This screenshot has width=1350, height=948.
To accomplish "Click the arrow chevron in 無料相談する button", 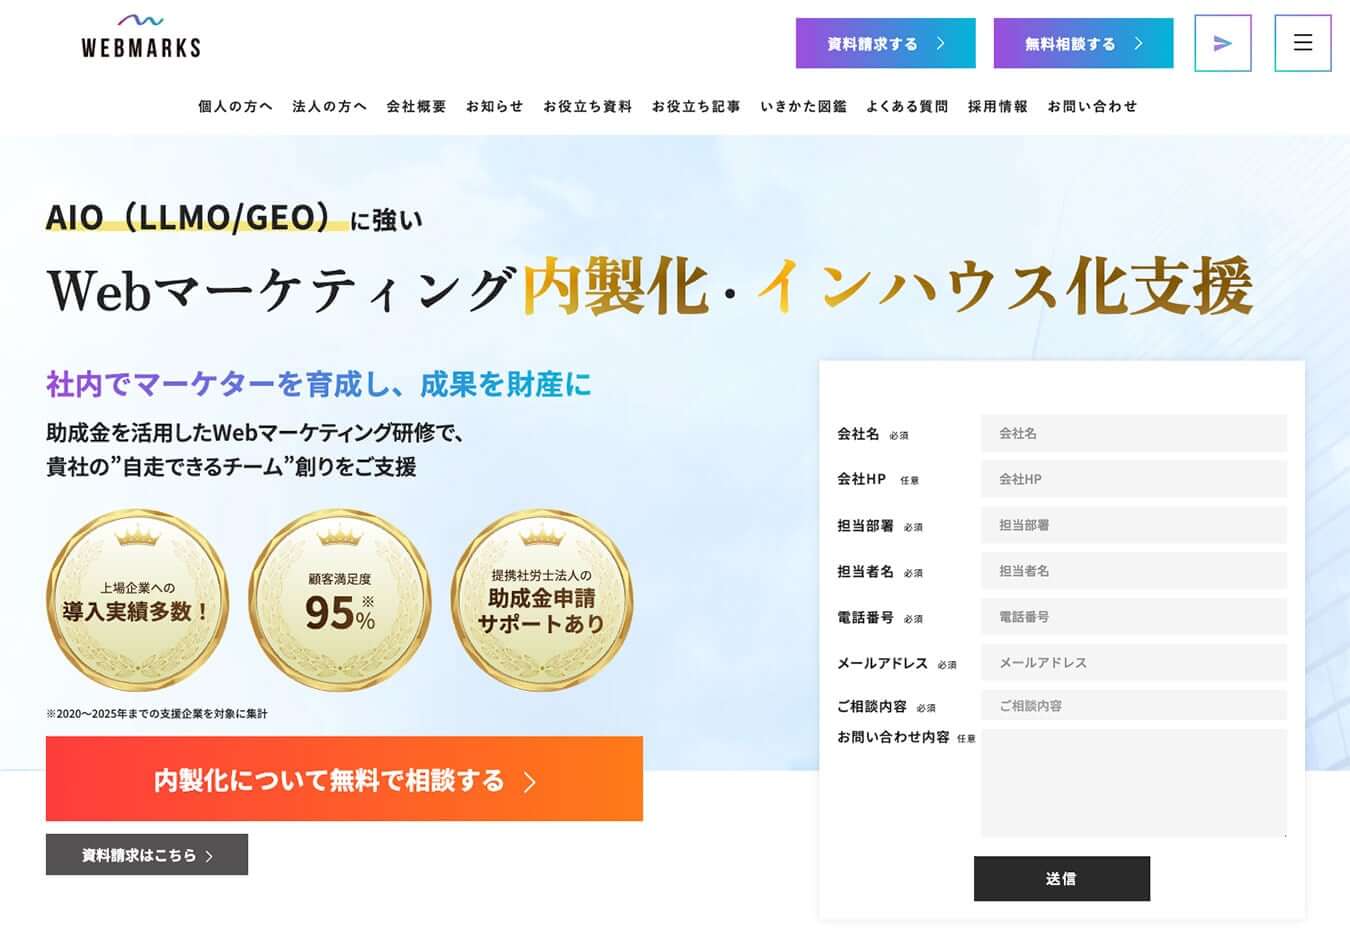I will [x=1138, y=44].
